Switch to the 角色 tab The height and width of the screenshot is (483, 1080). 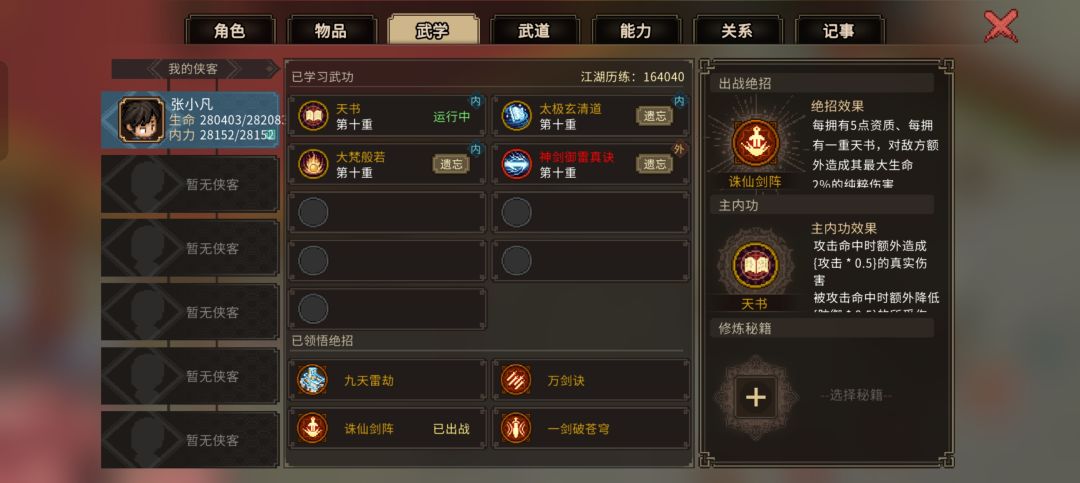(229, 31)
